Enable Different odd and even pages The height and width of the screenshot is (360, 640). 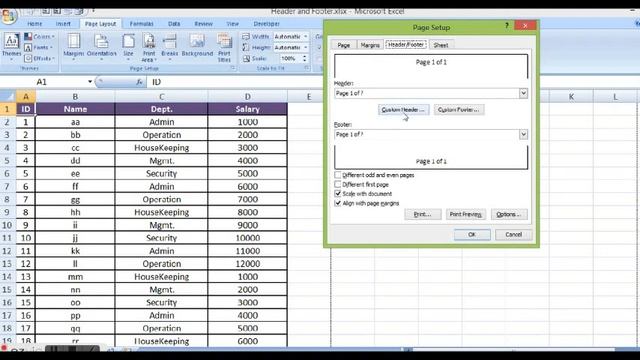(338, 175)
